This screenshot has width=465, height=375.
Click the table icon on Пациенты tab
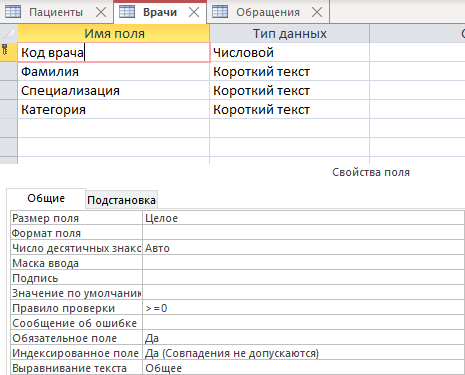tap(13, 12)
